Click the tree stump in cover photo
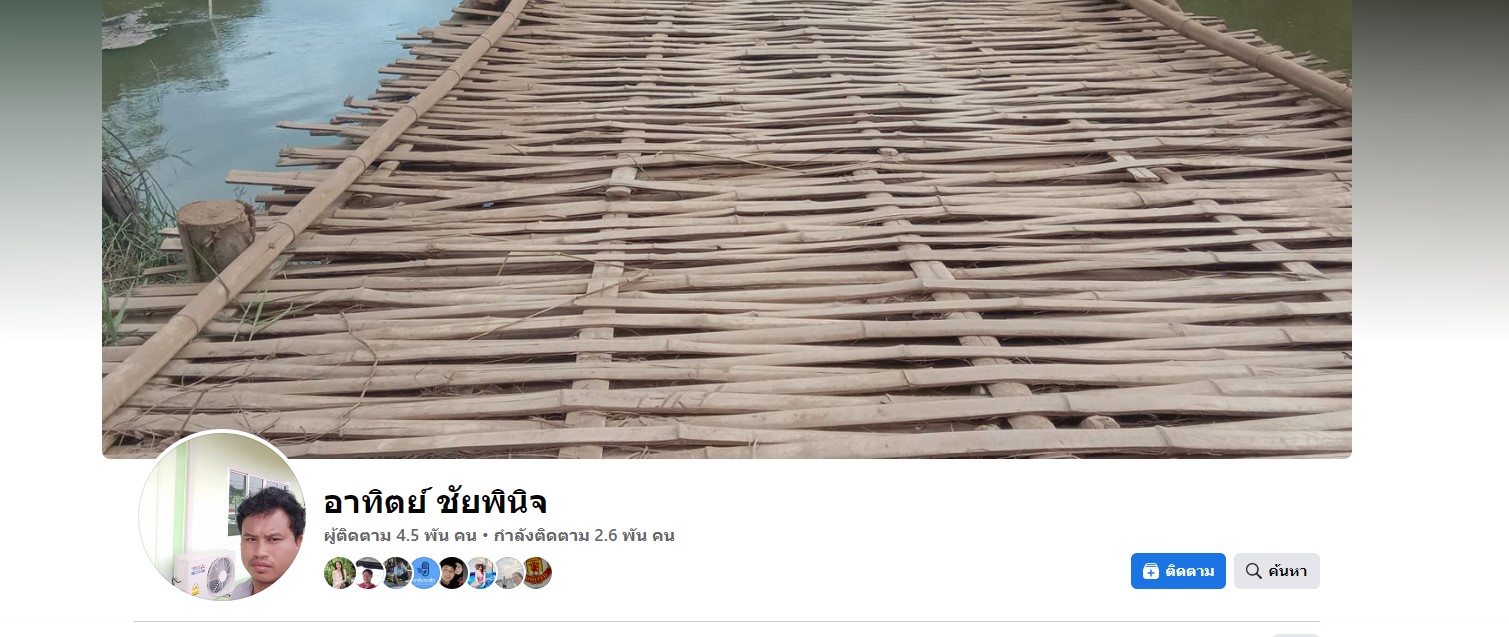This screenshot has height=637, width=1509. point(215,240)
